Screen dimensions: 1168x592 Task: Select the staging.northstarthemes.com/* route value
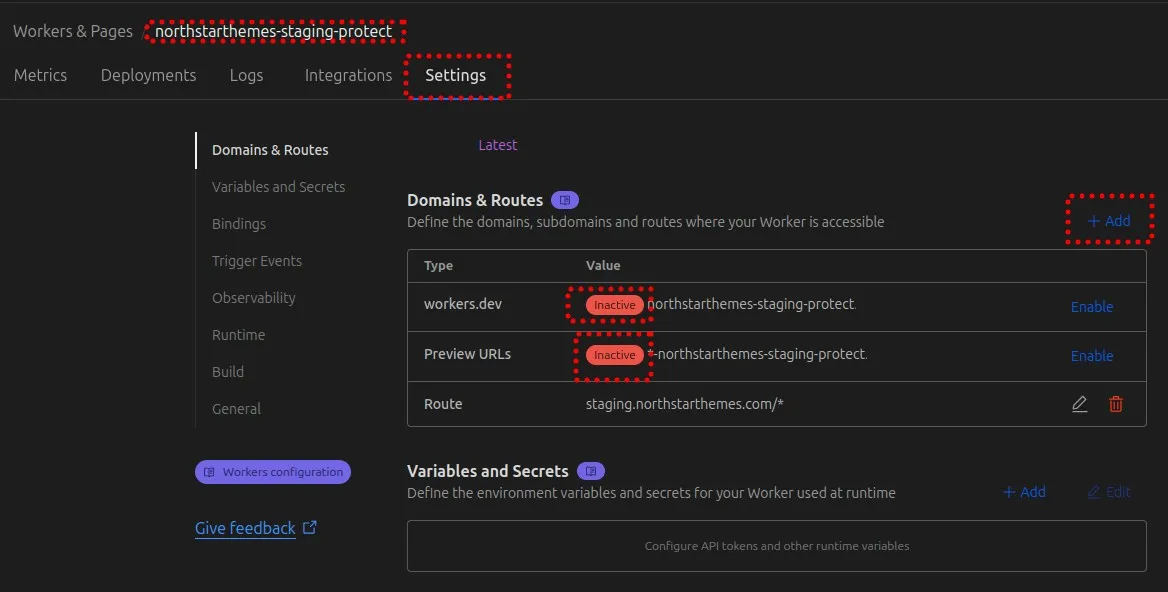tap(685, 404)
